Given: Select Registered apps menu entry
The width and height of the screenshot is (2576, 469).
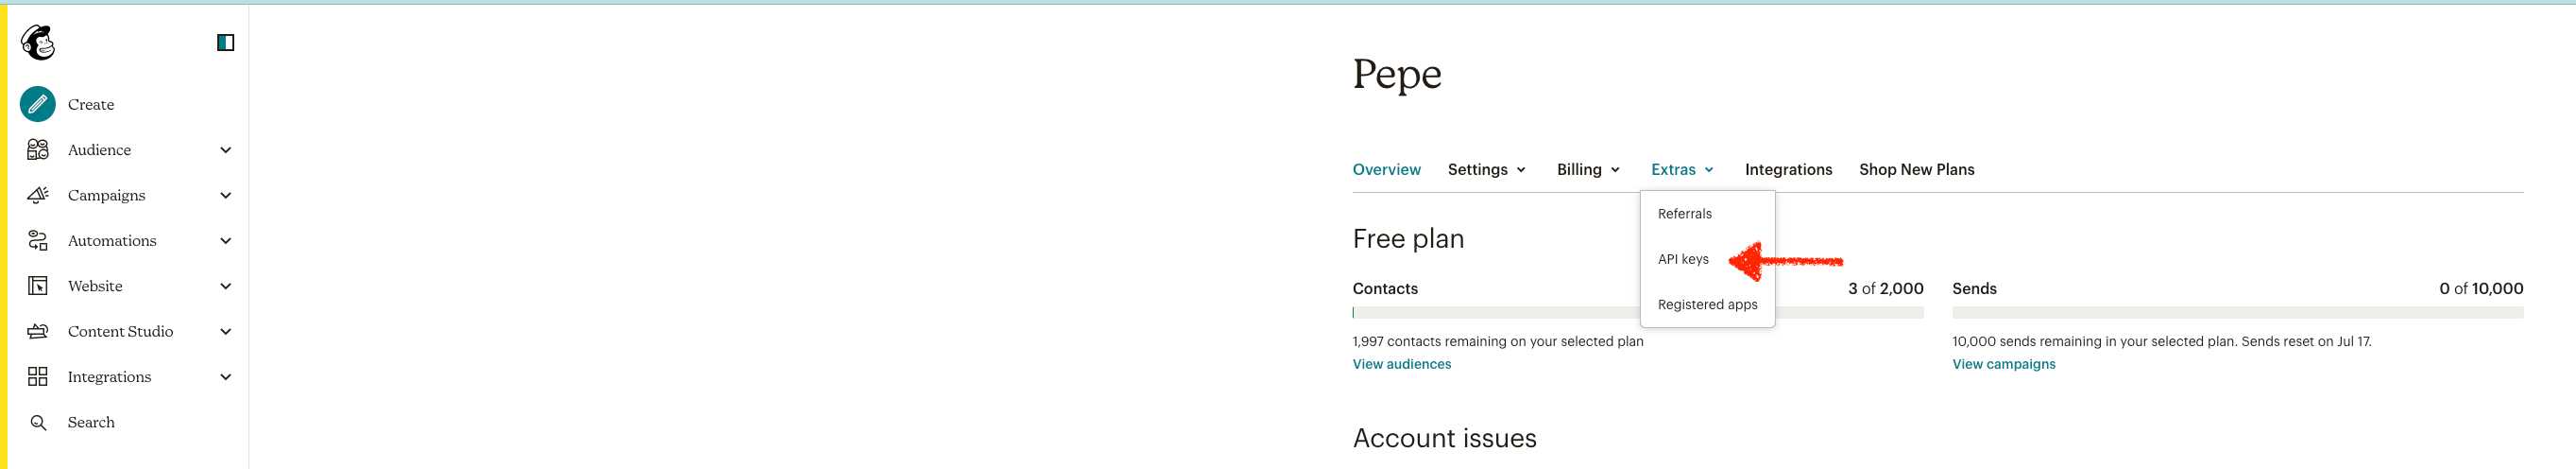Looking at the screenshot, I should coord(1707,305).
